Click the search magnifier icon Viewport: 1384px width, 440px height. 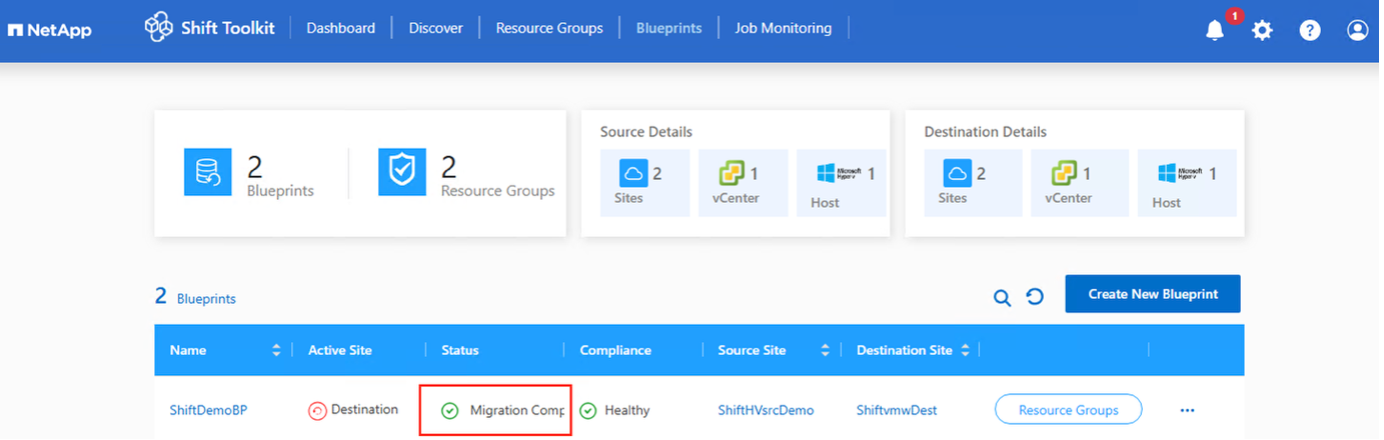(x=1001, y=297)
